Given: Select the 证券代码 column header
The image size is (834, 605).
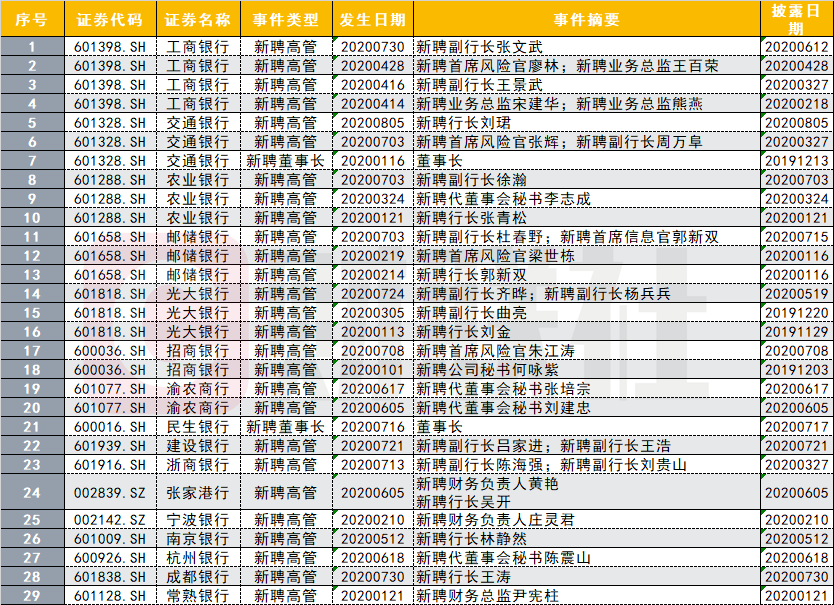Looking at the screenshot, I should (110, 19).
